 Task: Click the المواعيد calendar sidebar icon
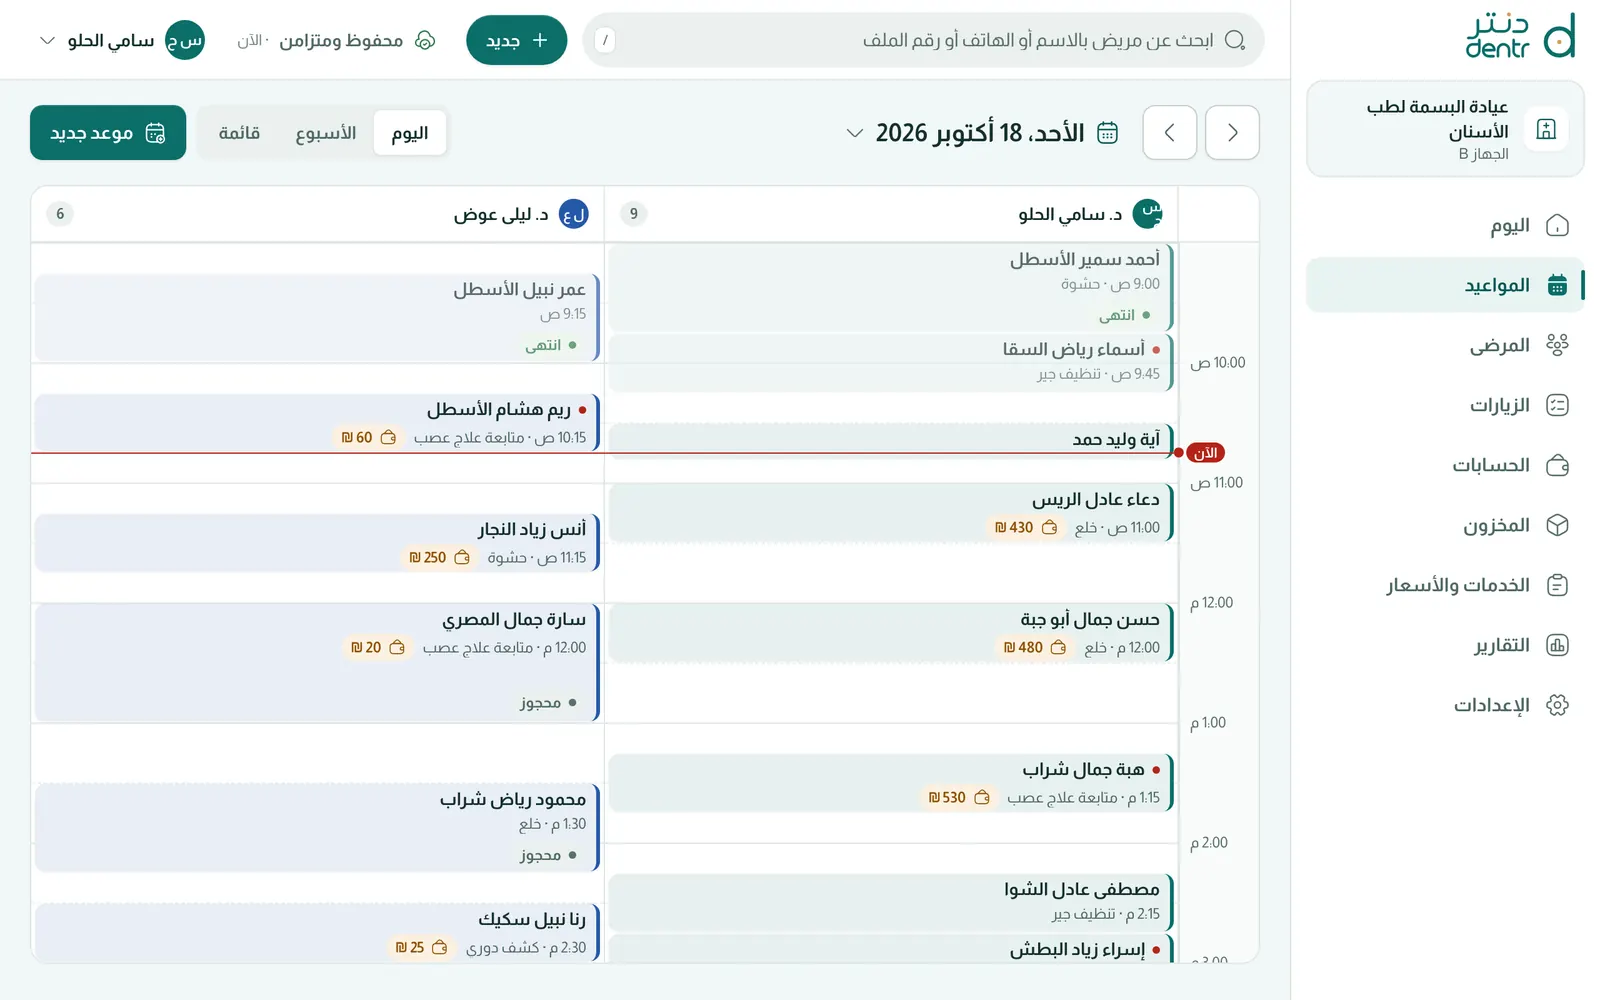(1557, 285)
